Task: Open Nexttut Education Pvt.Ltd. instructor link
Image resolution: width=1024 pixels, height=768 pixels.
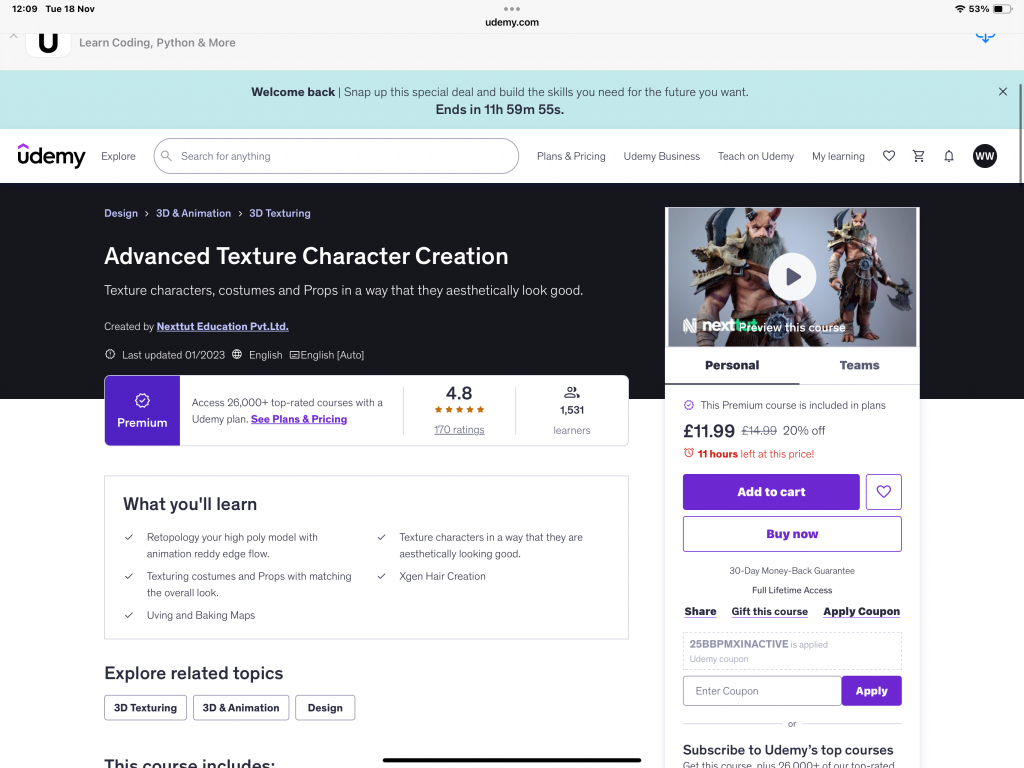Action: pyautogui.click(x=222, y=327)
